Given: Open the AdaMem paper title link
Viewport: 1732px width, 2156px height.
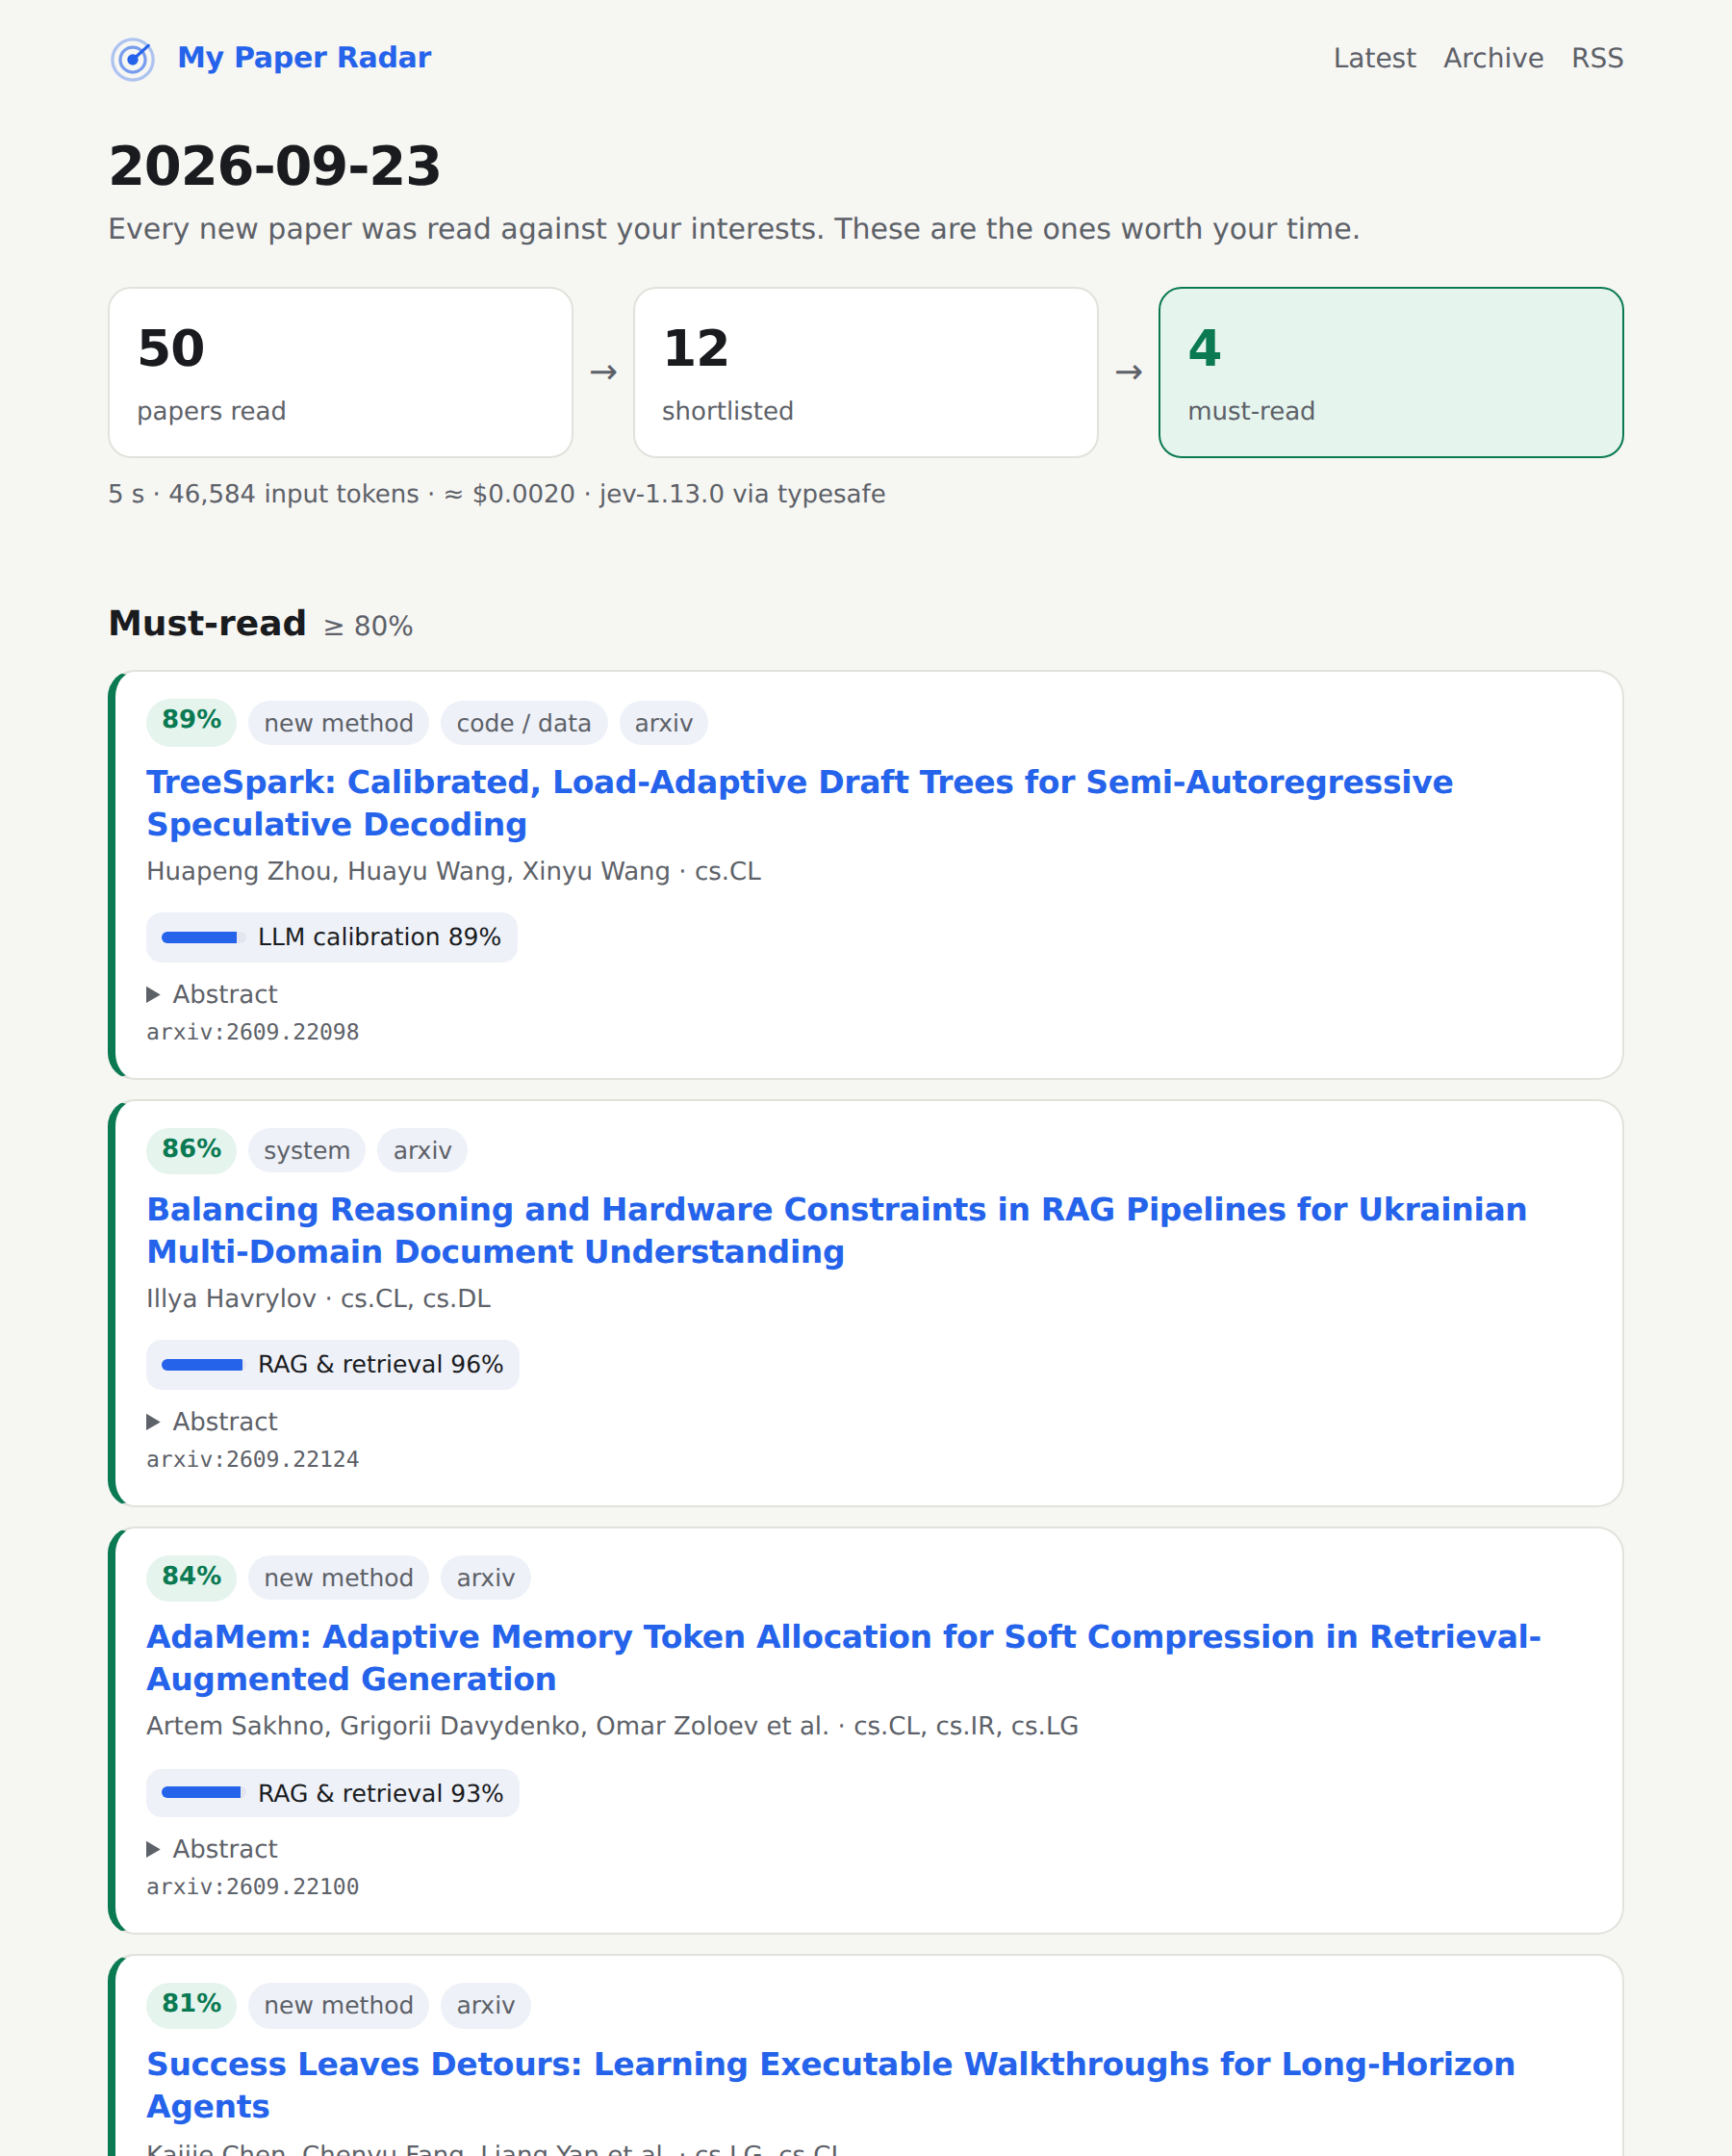Looking at the screenshot, I should [843, 1658].
